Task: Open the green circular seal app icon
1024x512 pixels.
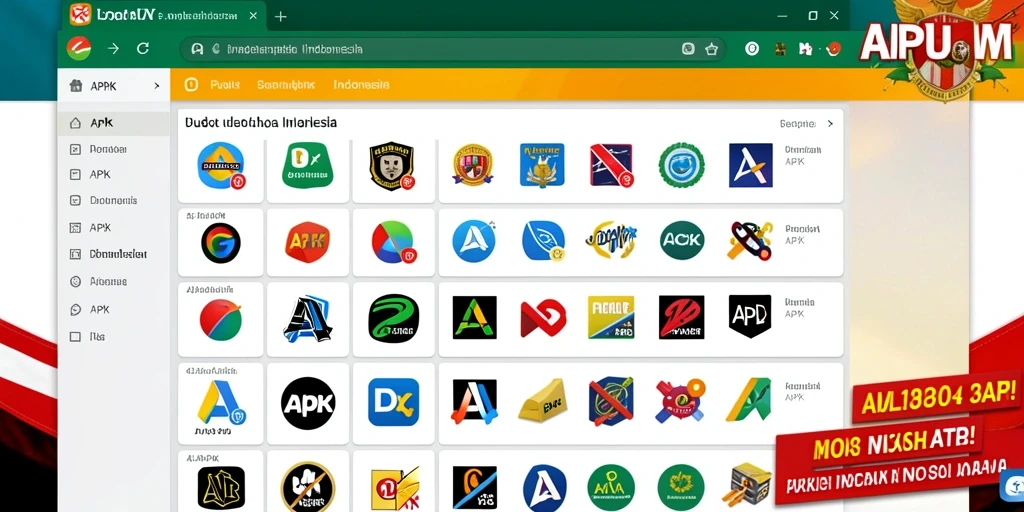Action: (x=682, y=165)
